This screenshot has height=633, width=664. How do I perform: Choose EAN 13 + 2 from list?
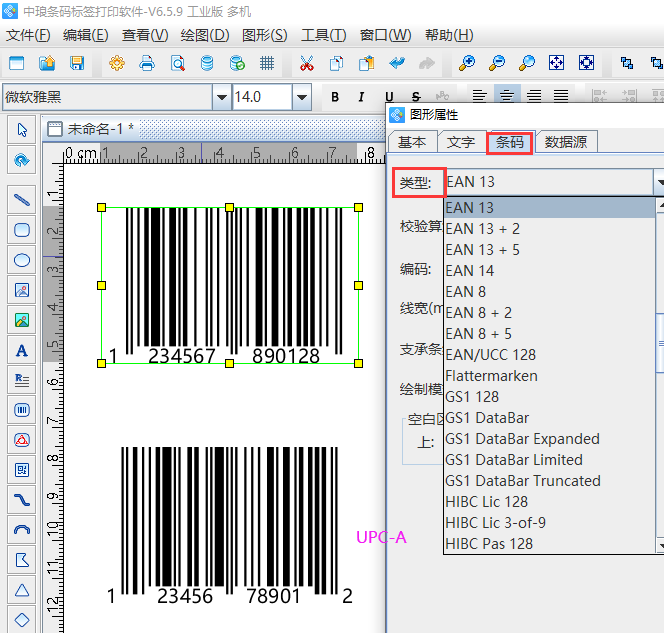[550, 229]
